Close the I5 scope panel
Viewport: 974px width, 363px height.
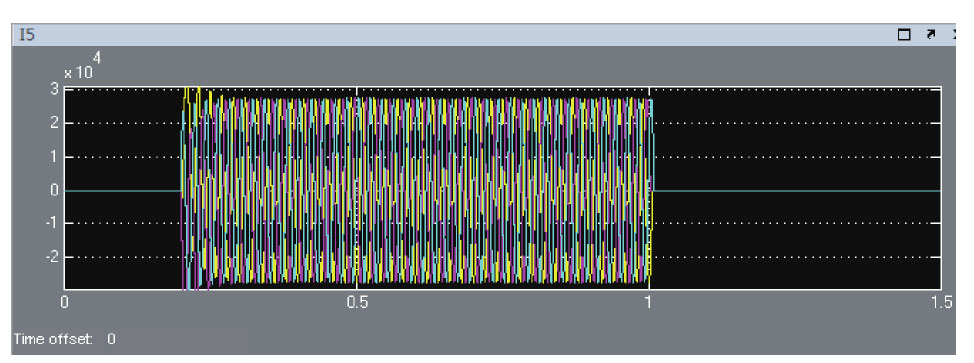coord(954,35)
